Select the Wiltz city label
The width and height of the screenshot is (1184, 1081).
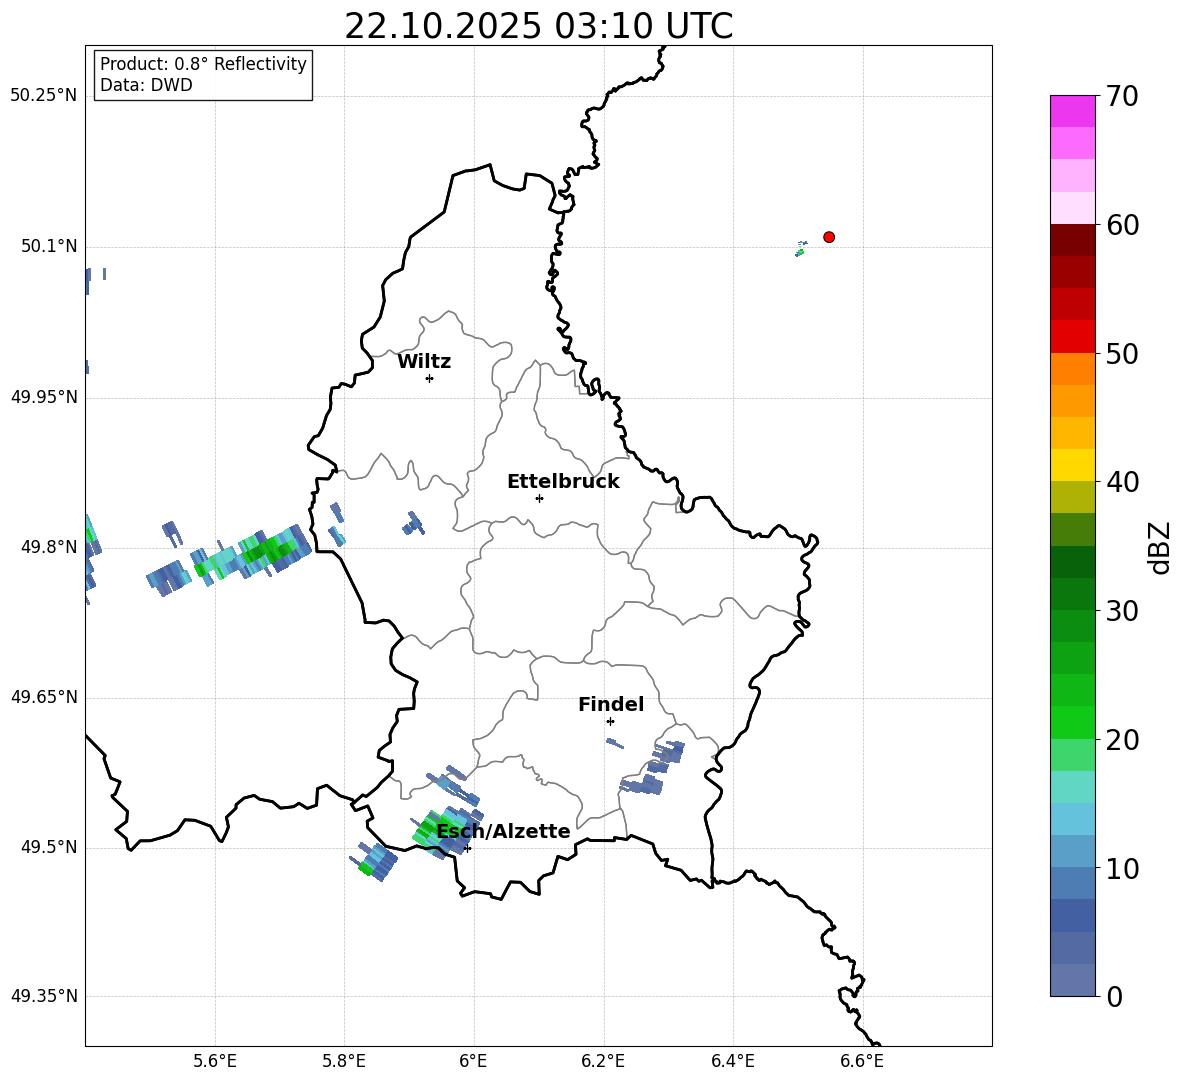(x=424, y=362)
